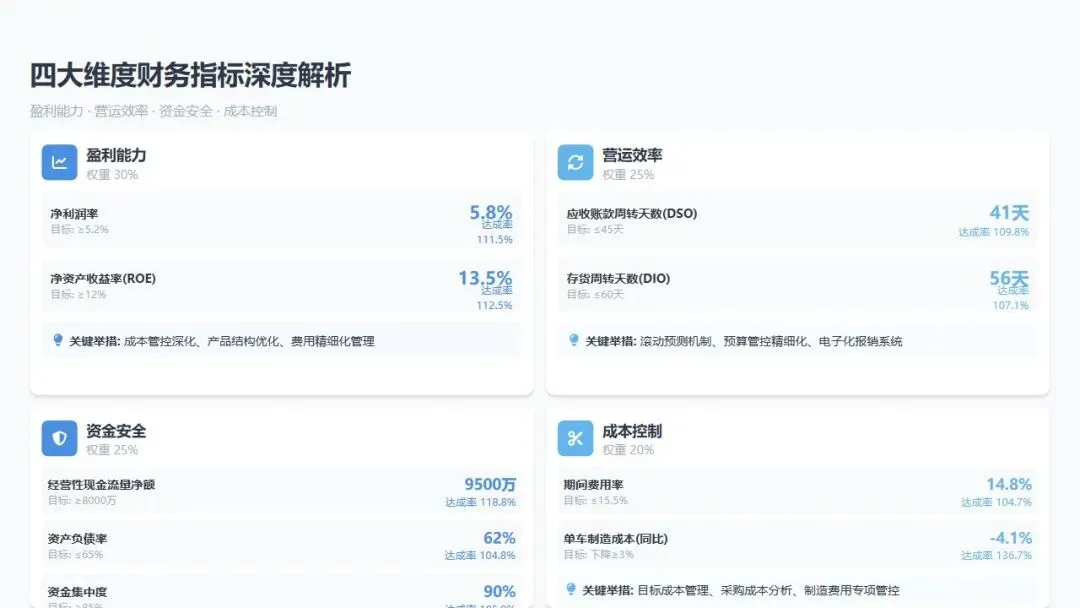This screenshot has width=1080, height=608.
Task: Click the 9500万 cash flow value
Action: [x=490, y=484]
